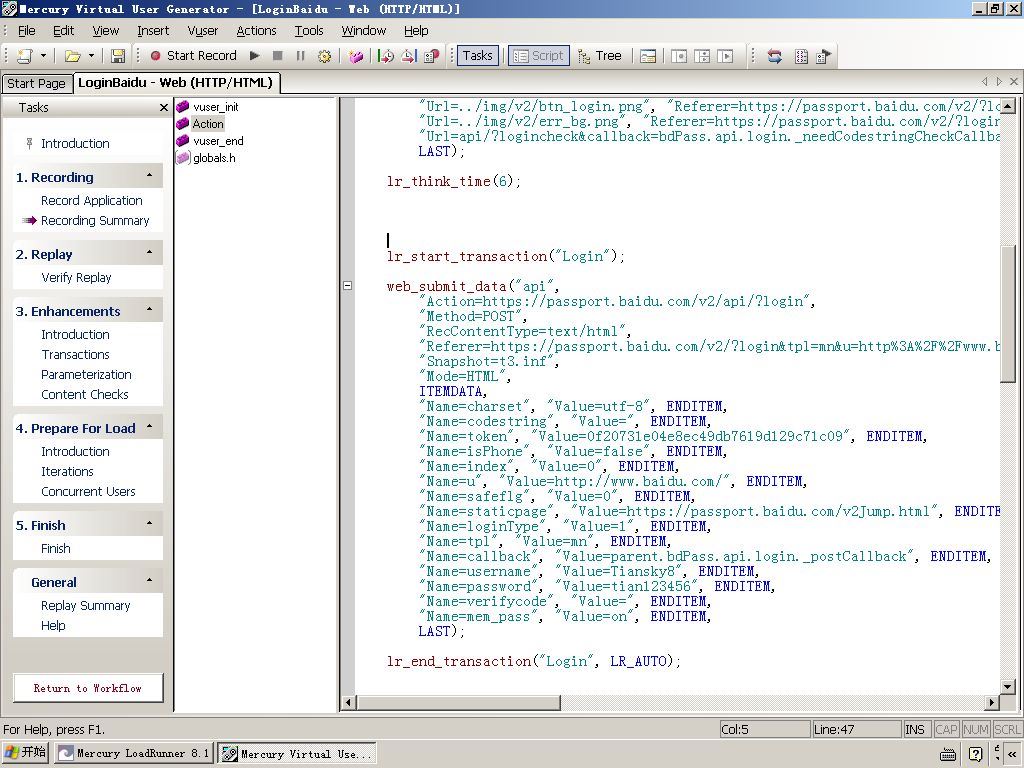
Task: Open Record Application task link
Action: pyautogui.click(x=91, y=200)
